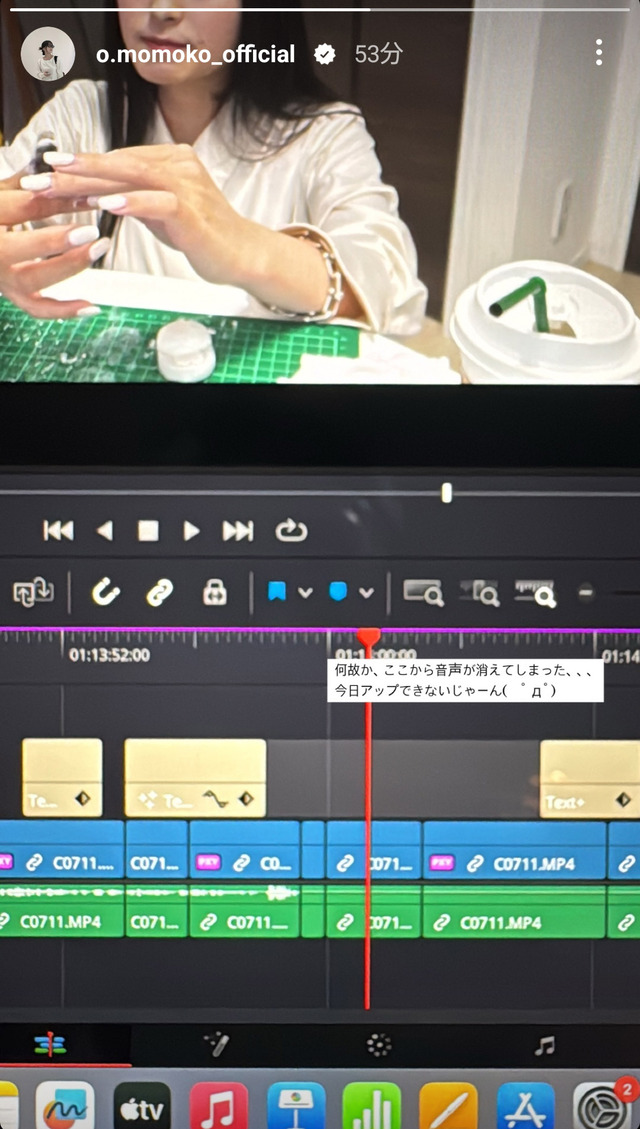This screenshot has height=1129, width=640.
Task: Toggle loop playback
Action: pos(292,531)
